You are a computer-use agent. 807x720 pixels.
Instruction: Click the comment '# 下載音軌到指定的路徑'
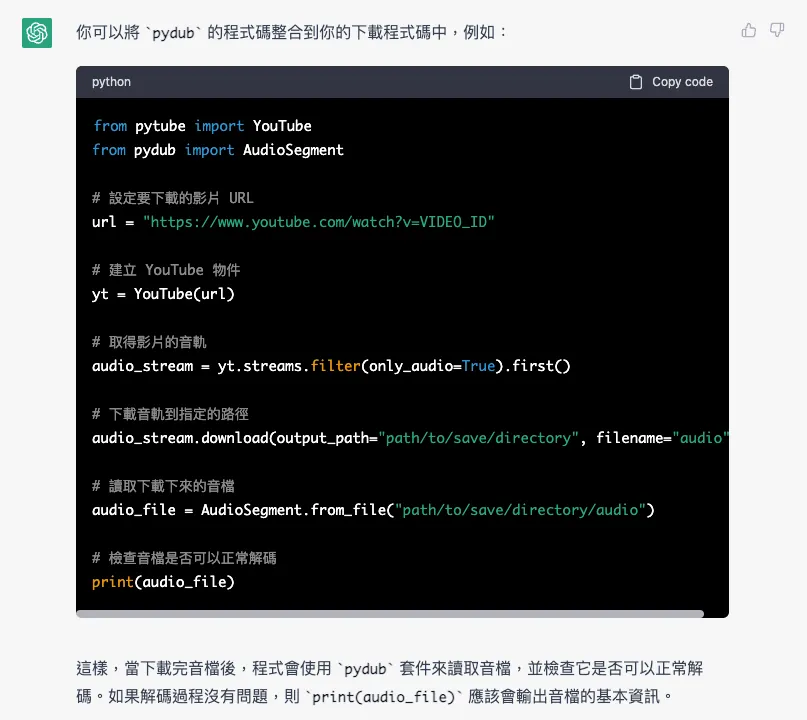tap(170, 414)
